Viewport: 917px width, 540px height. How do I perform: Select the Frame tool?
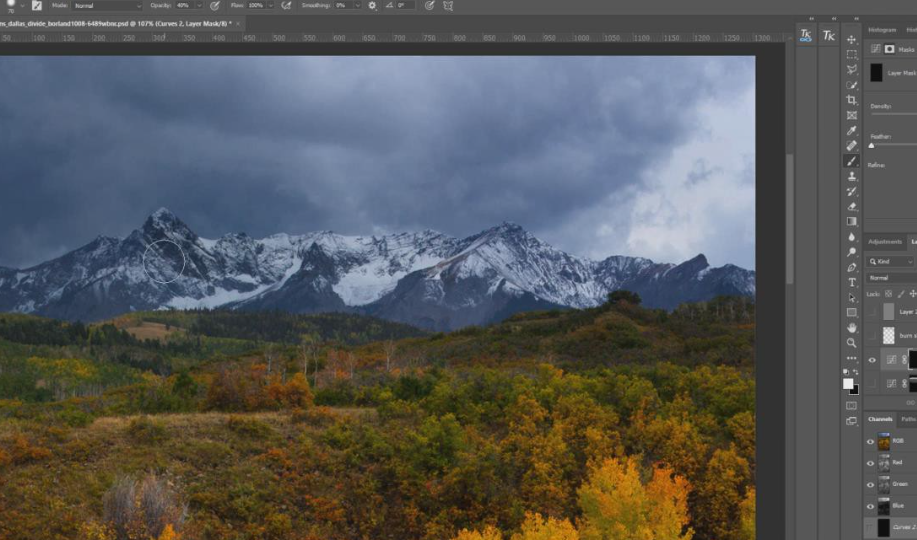coord(852,115)
